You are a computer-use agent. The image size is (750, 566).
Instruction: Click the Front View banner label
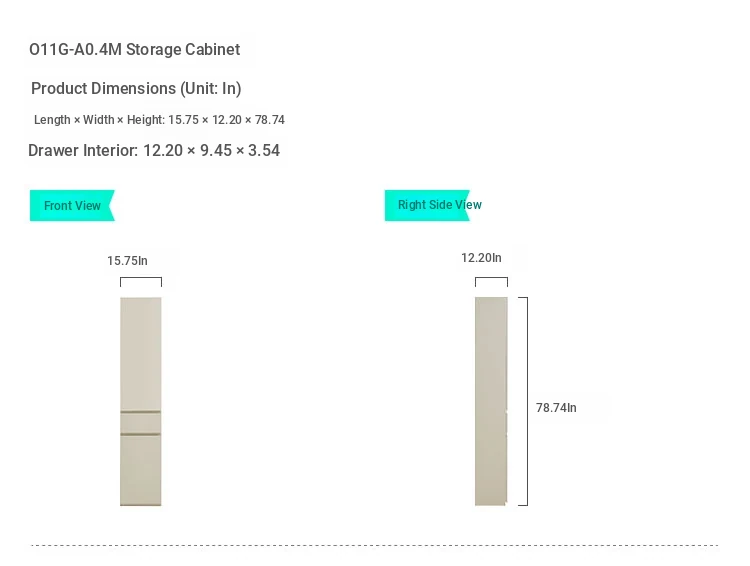click(72, 206)
